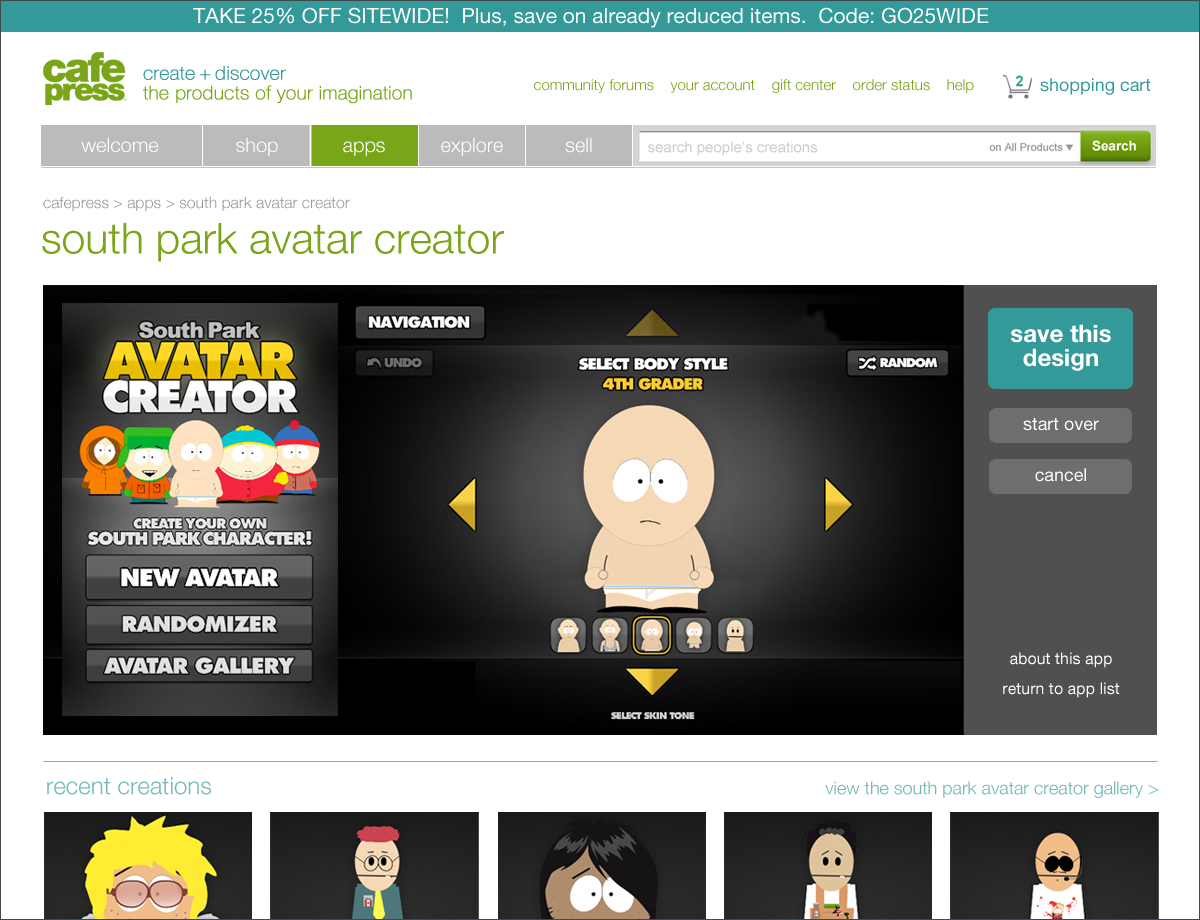1200x920 pixels.
Task: Return to app list
Action: (1060, 689)
